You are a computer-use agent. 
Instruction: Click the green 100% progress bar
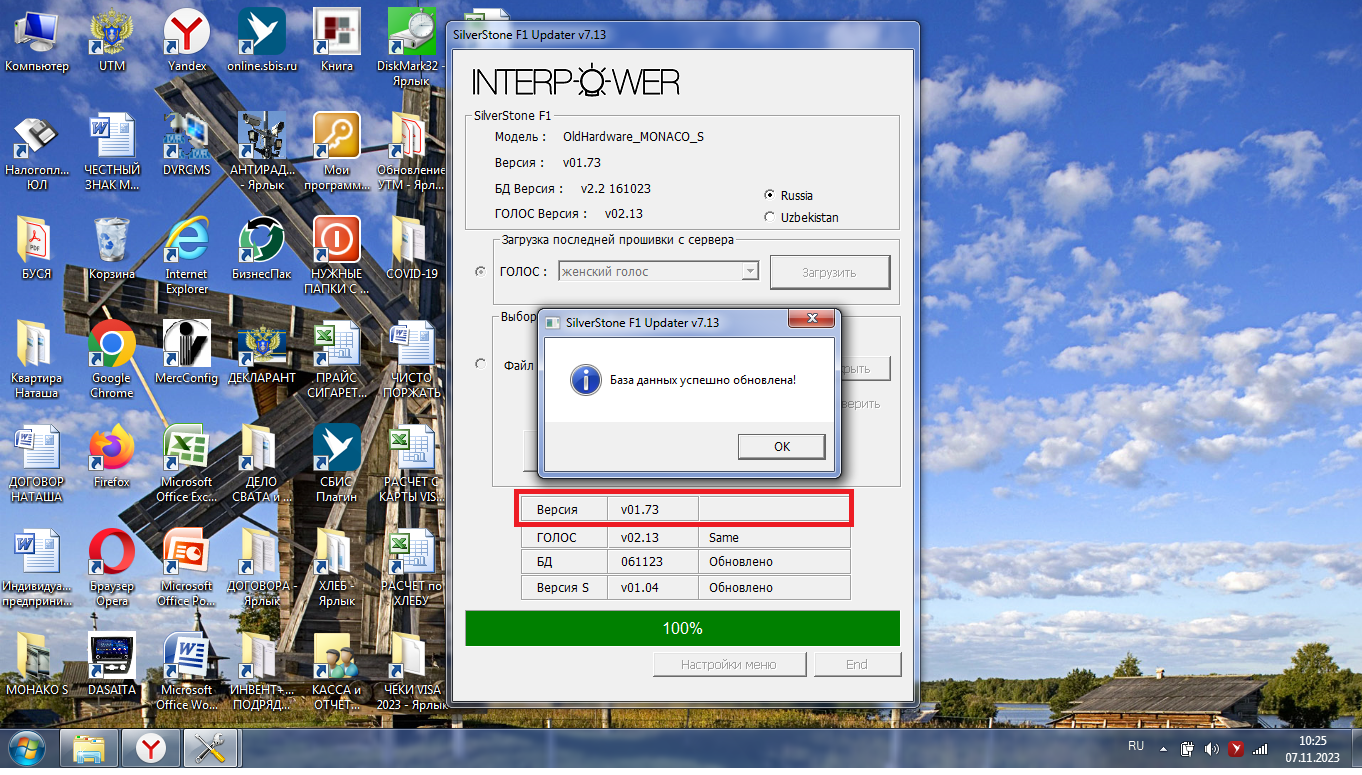click(x=682, y=628)
